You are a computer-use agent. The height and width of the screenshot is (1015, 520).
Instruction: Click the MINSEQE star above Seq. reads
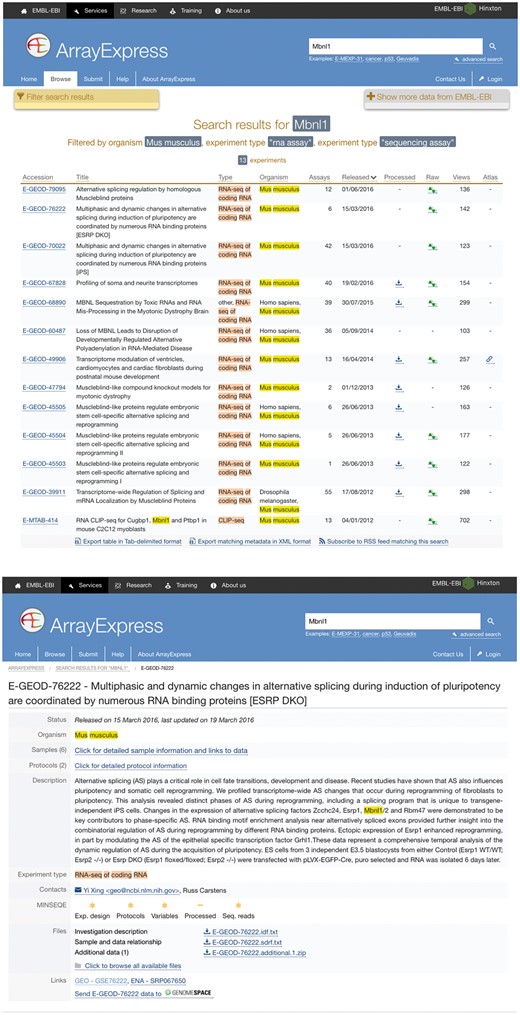tap(238, 906)
